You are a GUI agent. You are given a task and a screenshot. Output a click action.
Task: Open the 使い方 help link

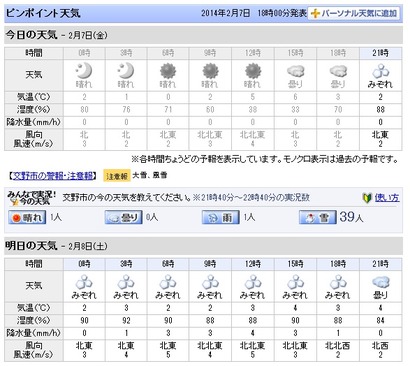387,198
